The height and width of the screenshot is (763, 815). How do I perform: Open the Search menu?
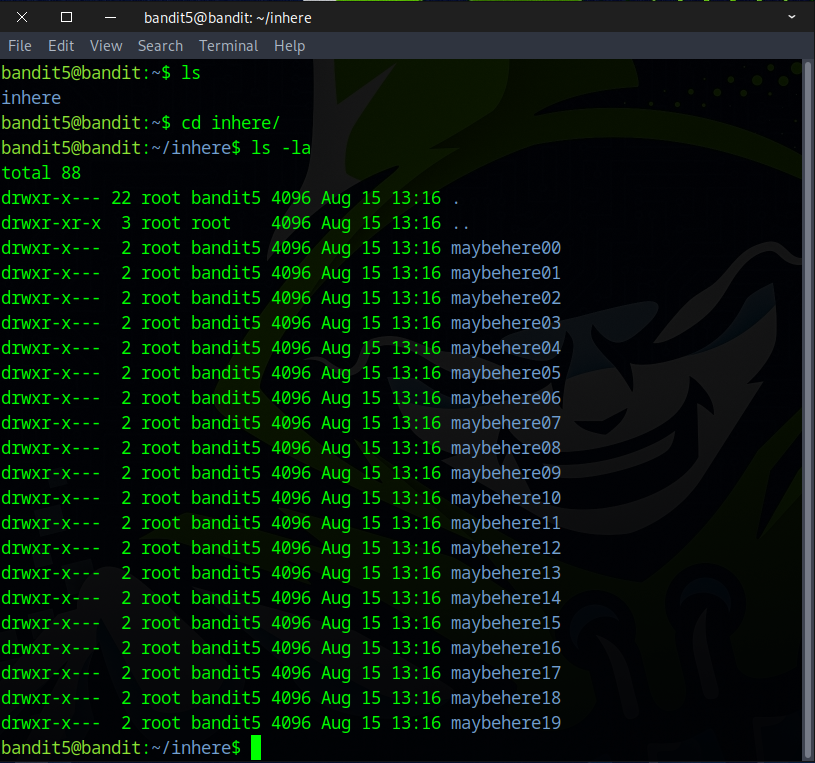click(x=160, y=46)
